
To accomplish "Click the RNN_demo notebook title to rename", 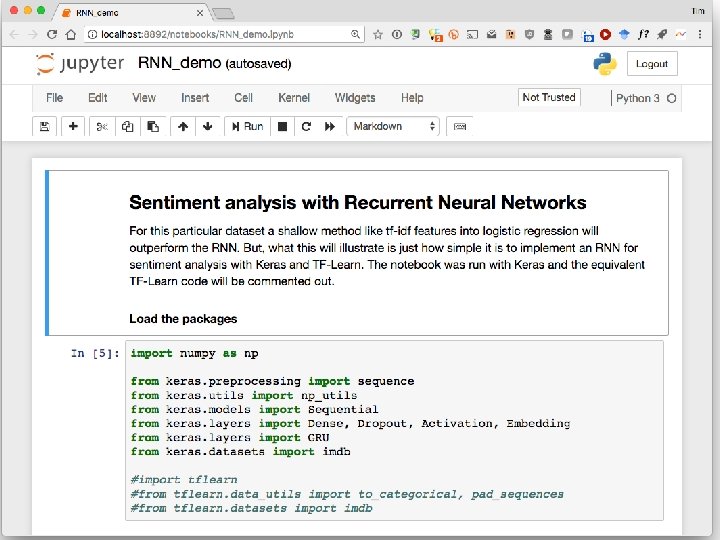I will 180,63.
